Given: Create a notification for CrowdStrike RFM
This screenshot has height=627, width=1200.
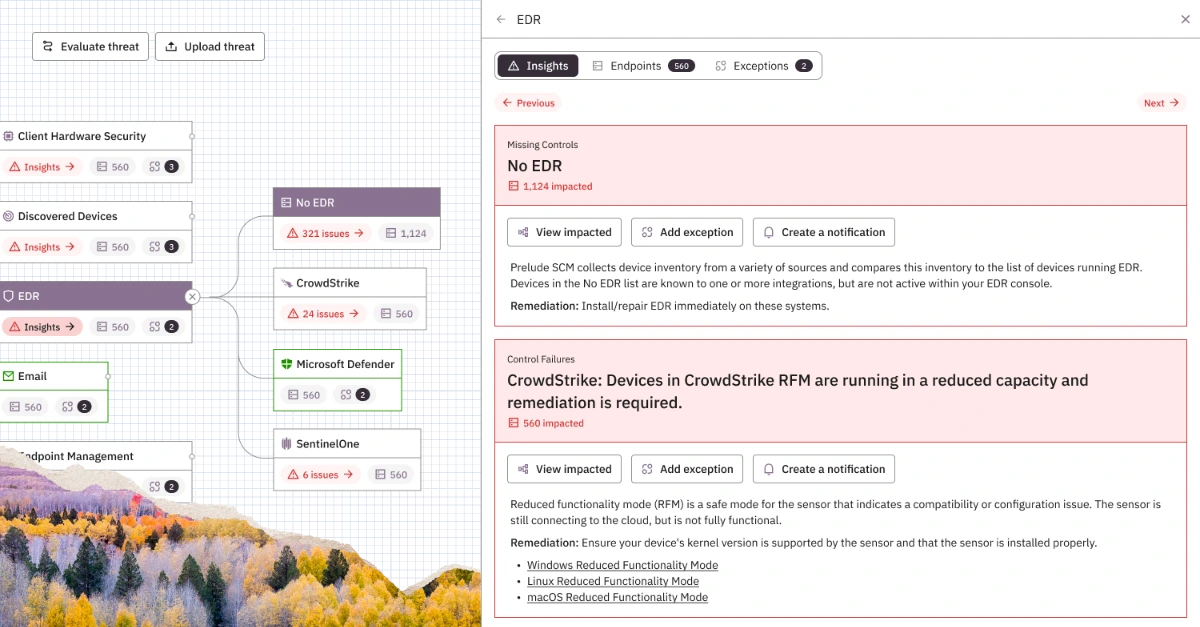Looking at the screenshot, I should 824,469.
